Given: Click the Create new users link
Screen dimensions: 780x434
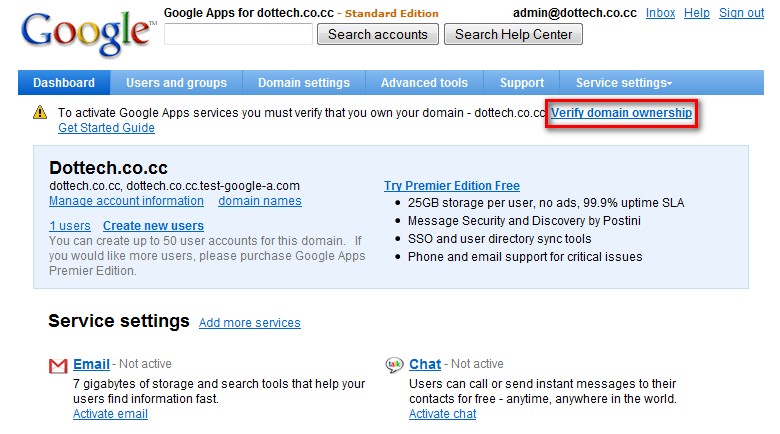Looking at the screenshot, I should point(153,226).
